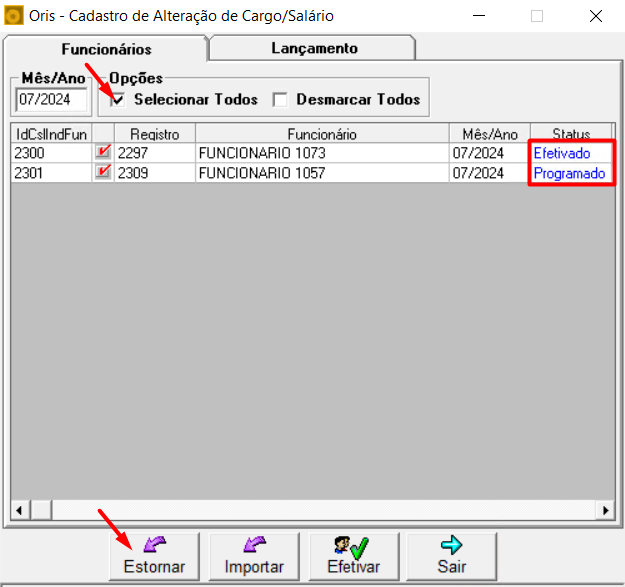Click the Programado status cell
The height and width of the screenshot is (587, 625).
pos(571,173)
